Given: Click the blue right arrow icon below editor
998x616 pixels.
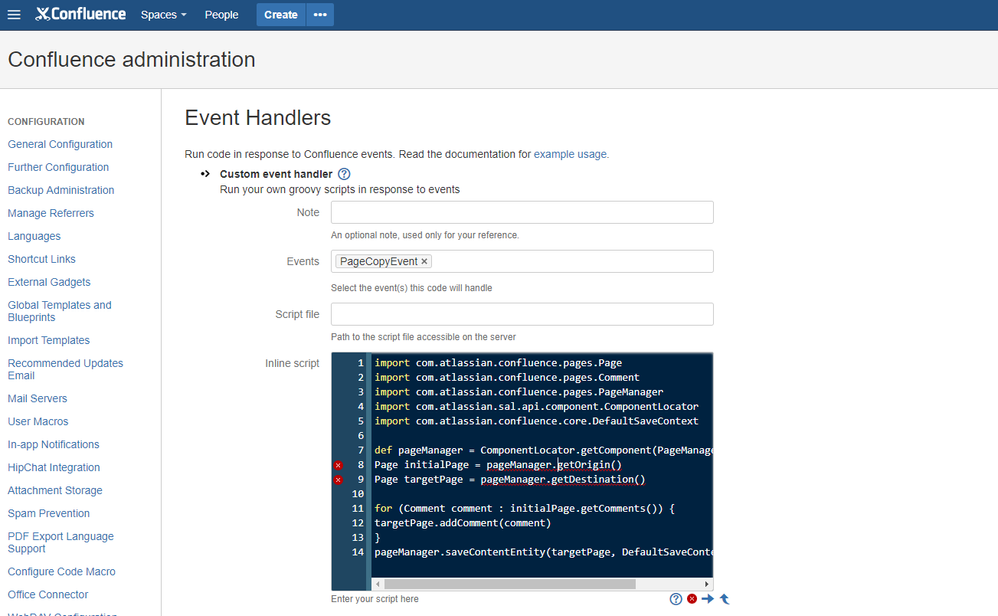Looking at the screenshot, I should [x=708, y=599].
